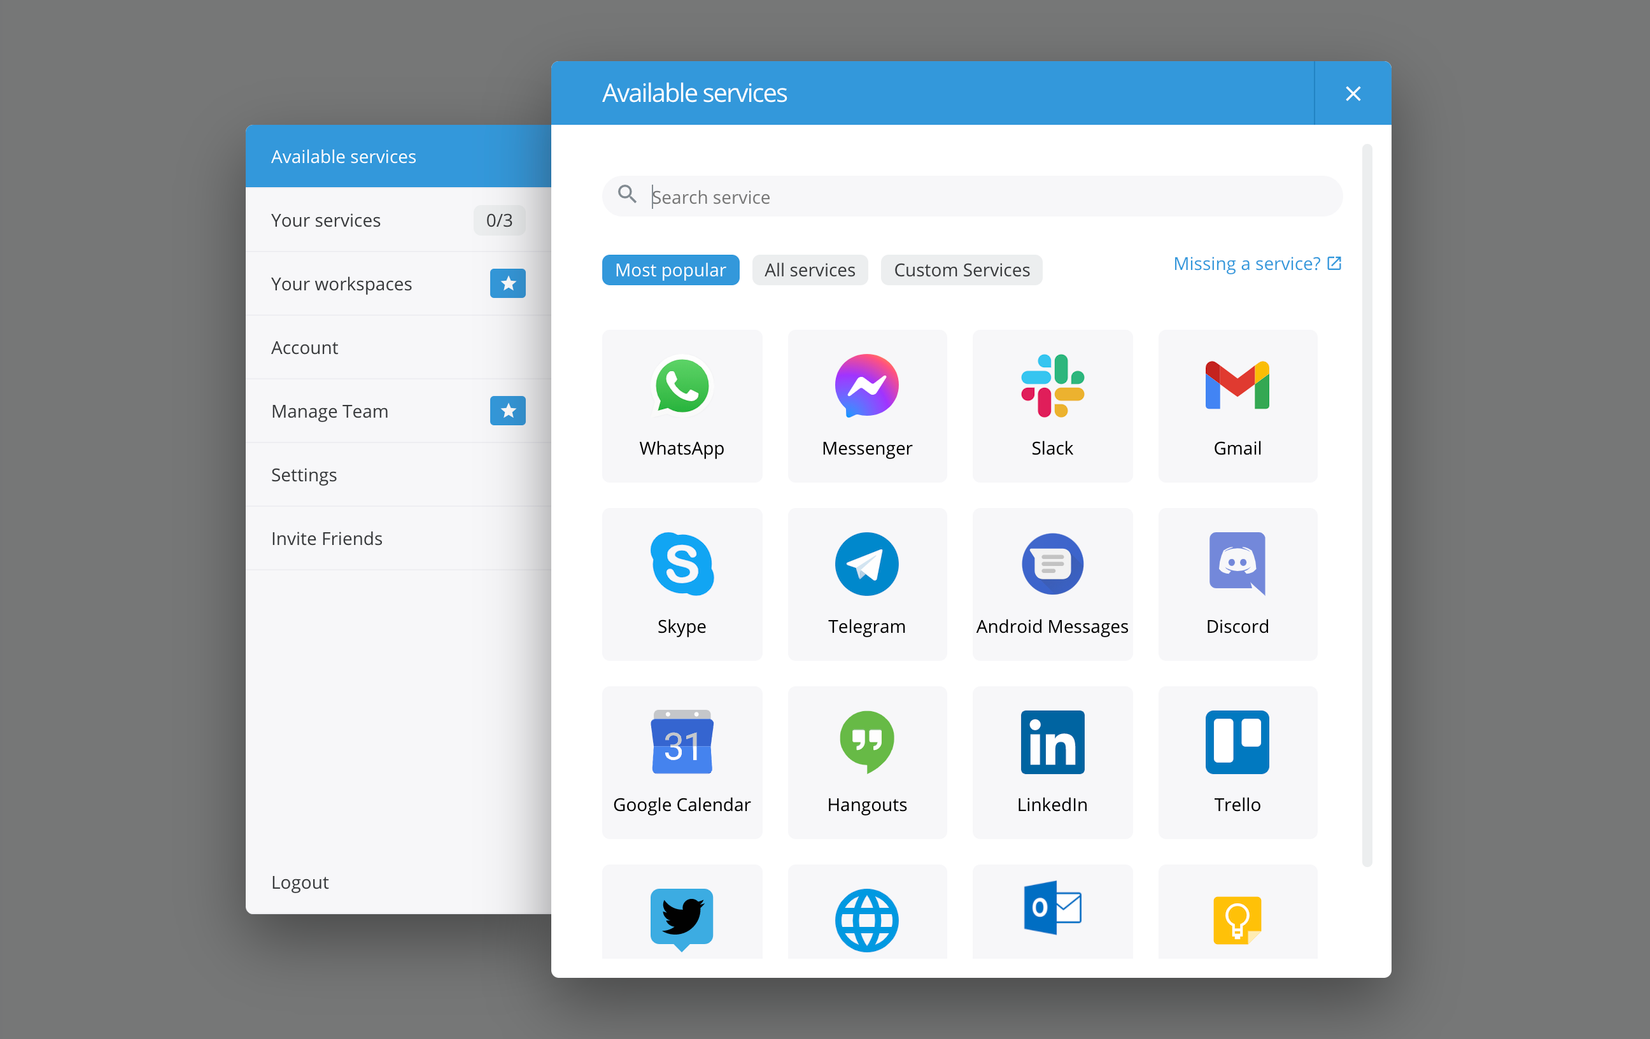
Task: Click the magnifier search icon
Action: click(627, 194)
